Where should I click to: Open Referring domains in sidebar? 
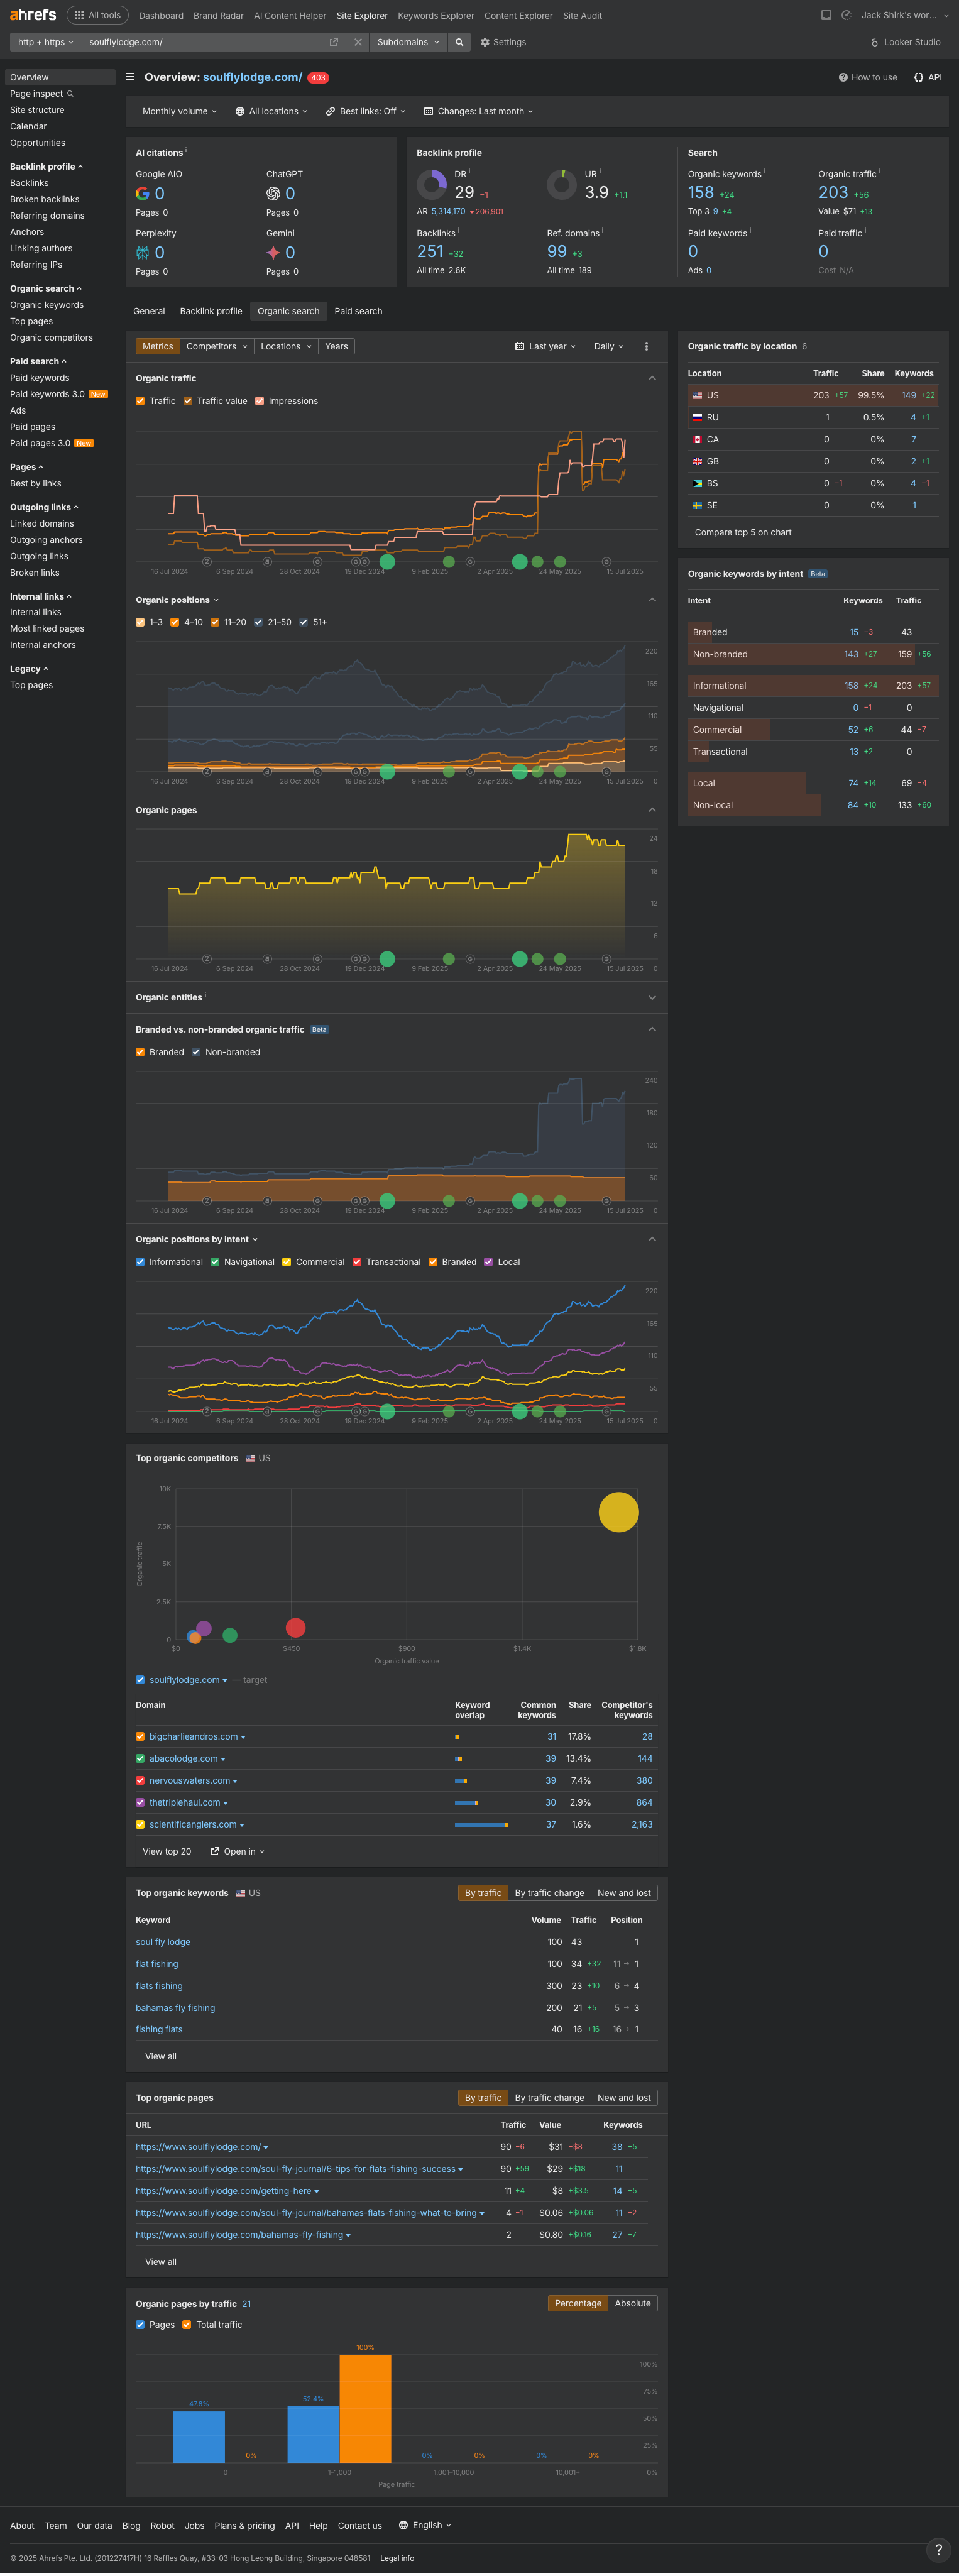47,215
